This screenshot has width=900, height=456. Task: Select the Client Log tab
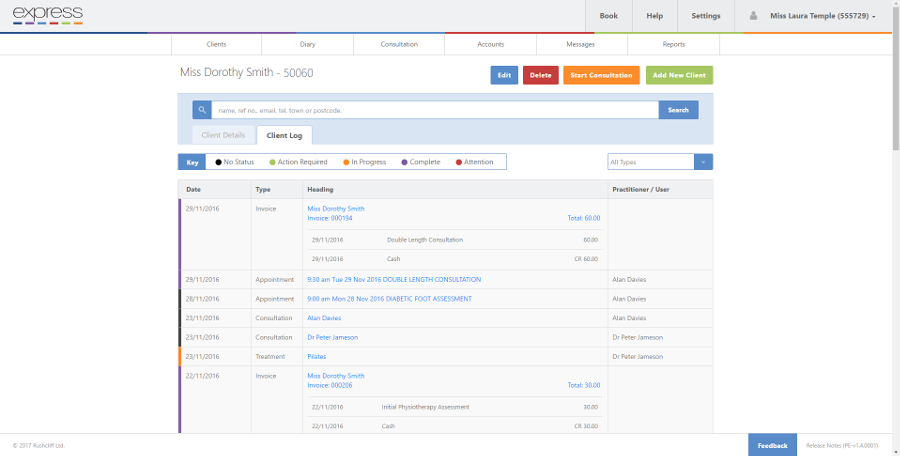click(x=284, y=136)
